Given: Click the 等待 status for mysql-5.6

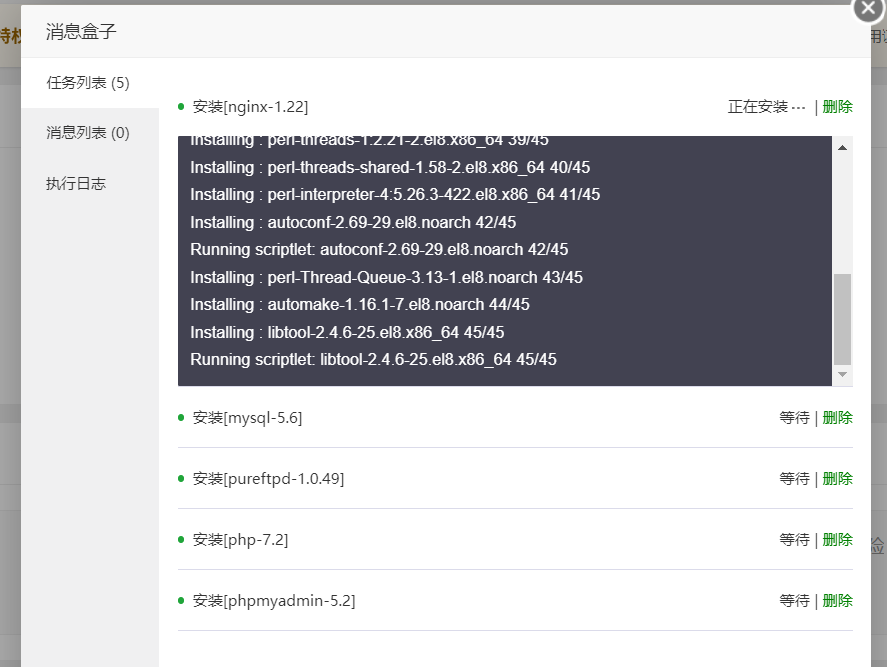Looking at the screenshot, I should 794,418.
